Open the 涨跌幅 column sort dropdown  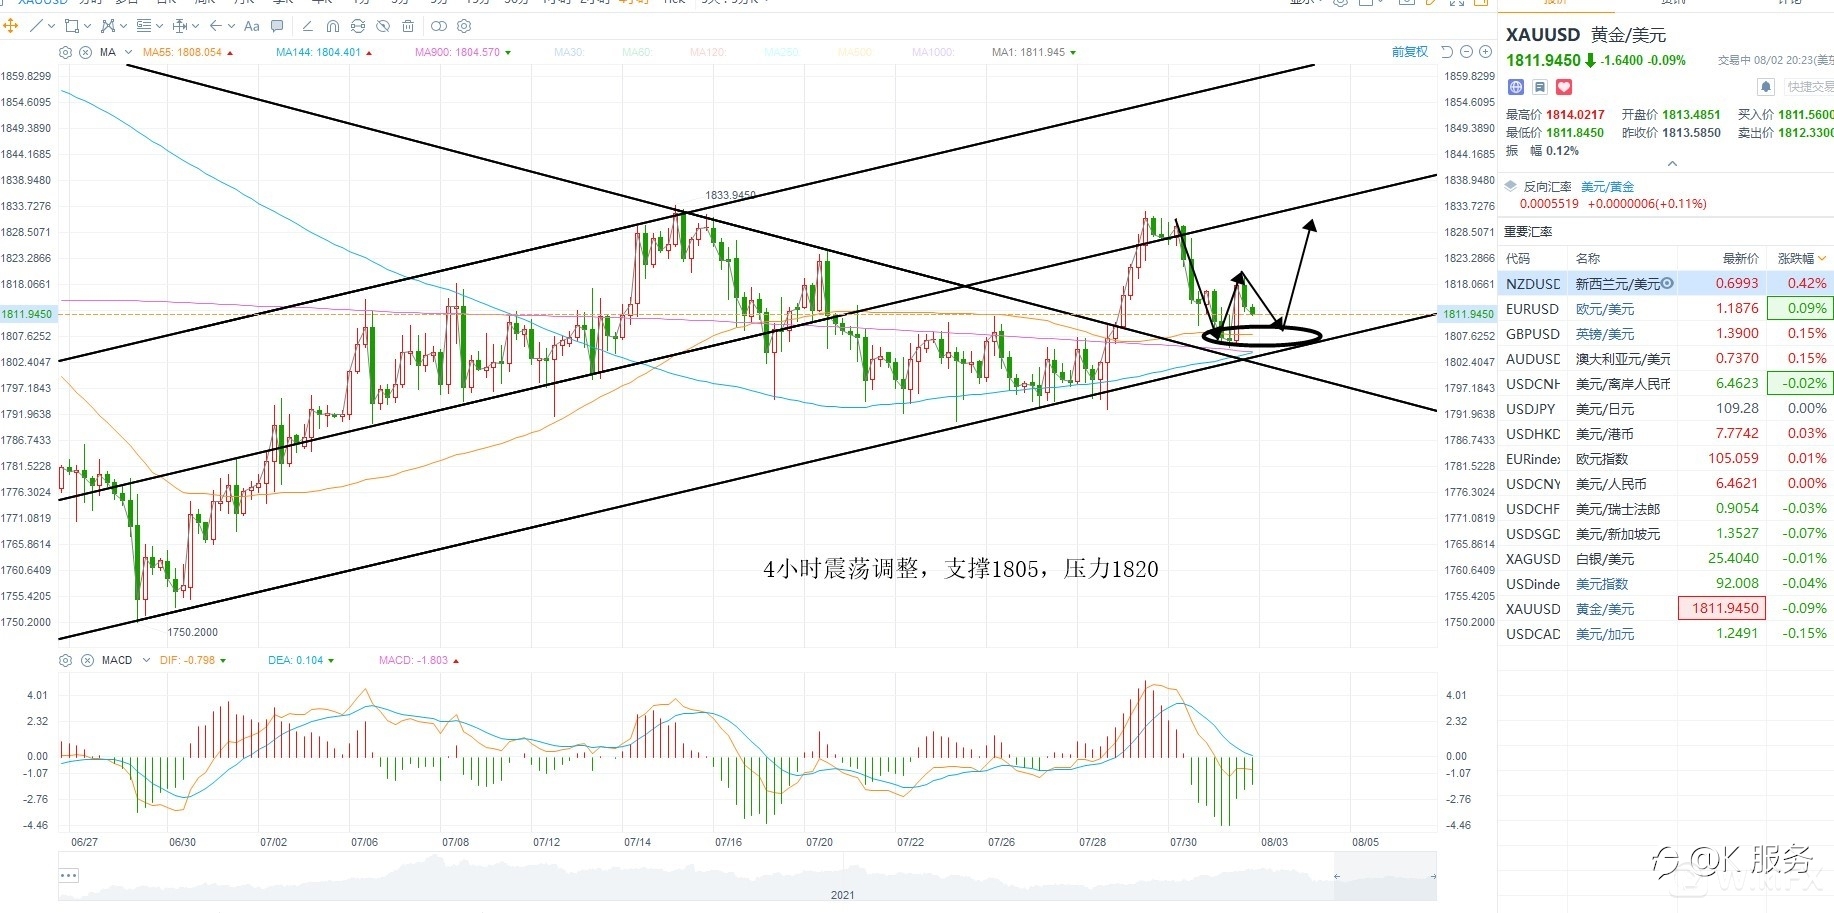pos(1822,259)
